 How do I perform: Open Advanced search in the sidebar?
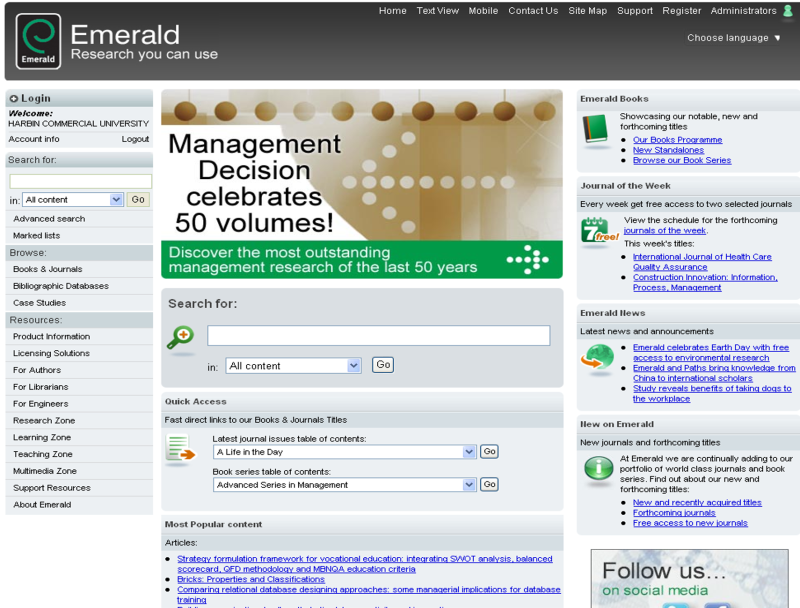click(49, 218)
